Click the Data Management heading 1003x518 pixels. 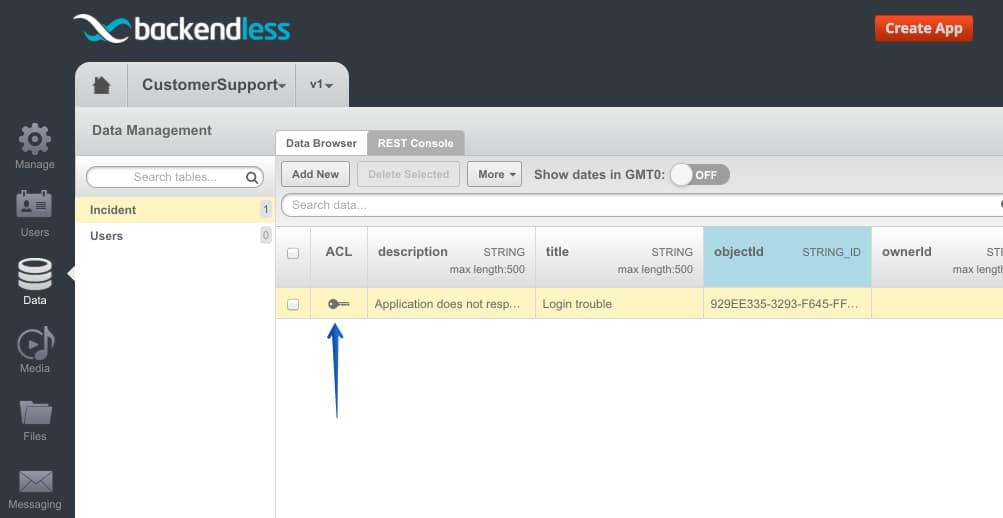pos(152,130)
